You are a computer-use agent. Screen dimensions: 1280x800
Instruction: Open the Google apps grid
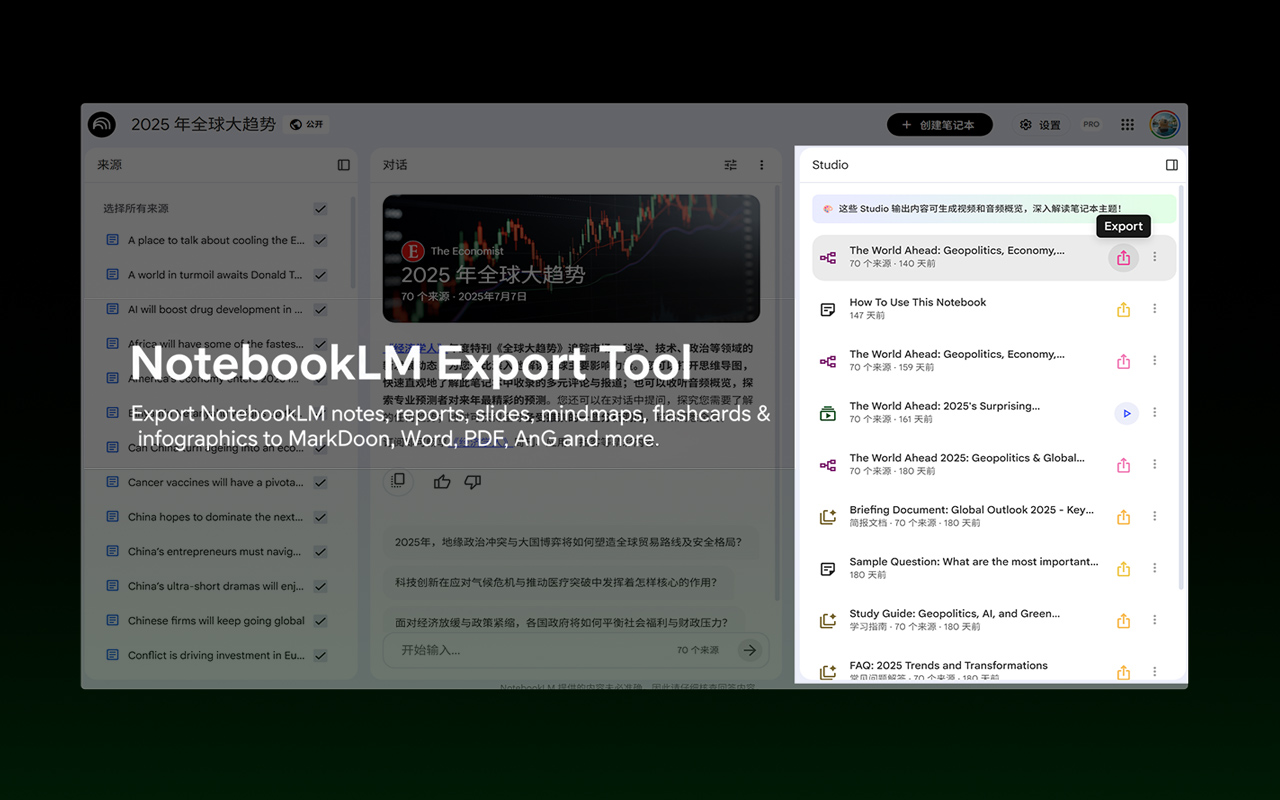coord(1126,124)
